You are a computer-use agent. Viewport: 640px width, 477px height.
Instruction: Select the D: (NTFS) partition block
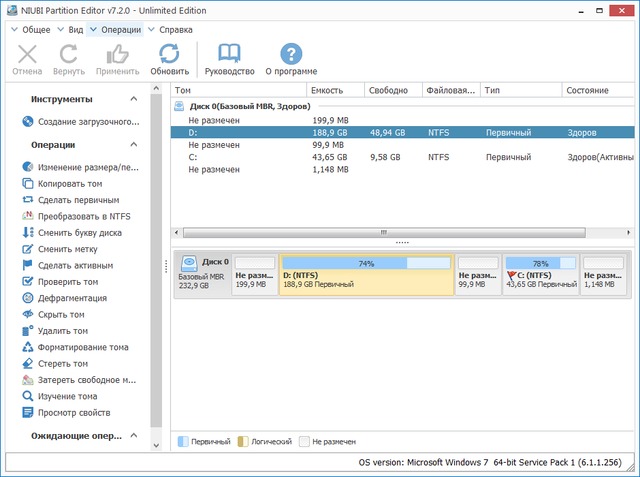tap(366, 275)
